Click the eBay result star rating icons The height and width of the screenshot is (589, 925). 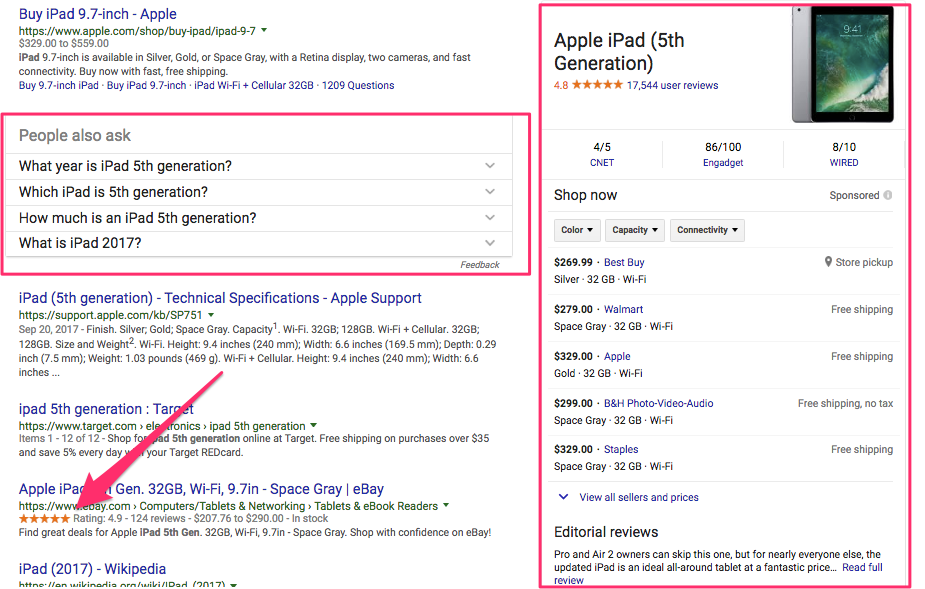[44, 519]
